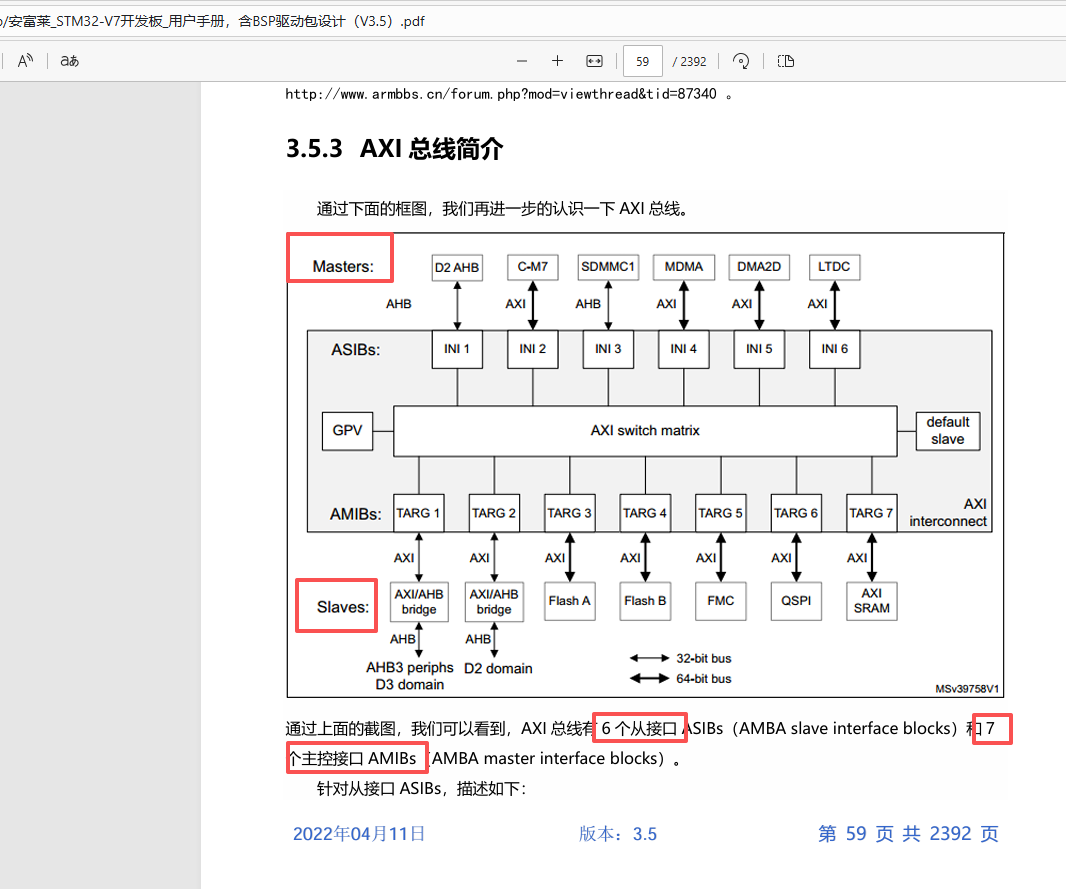The height and width of the screenshot is (889, 1066).
Task: Select the 3.5.3 AXI heading
Action: click(x=394, y=148)
